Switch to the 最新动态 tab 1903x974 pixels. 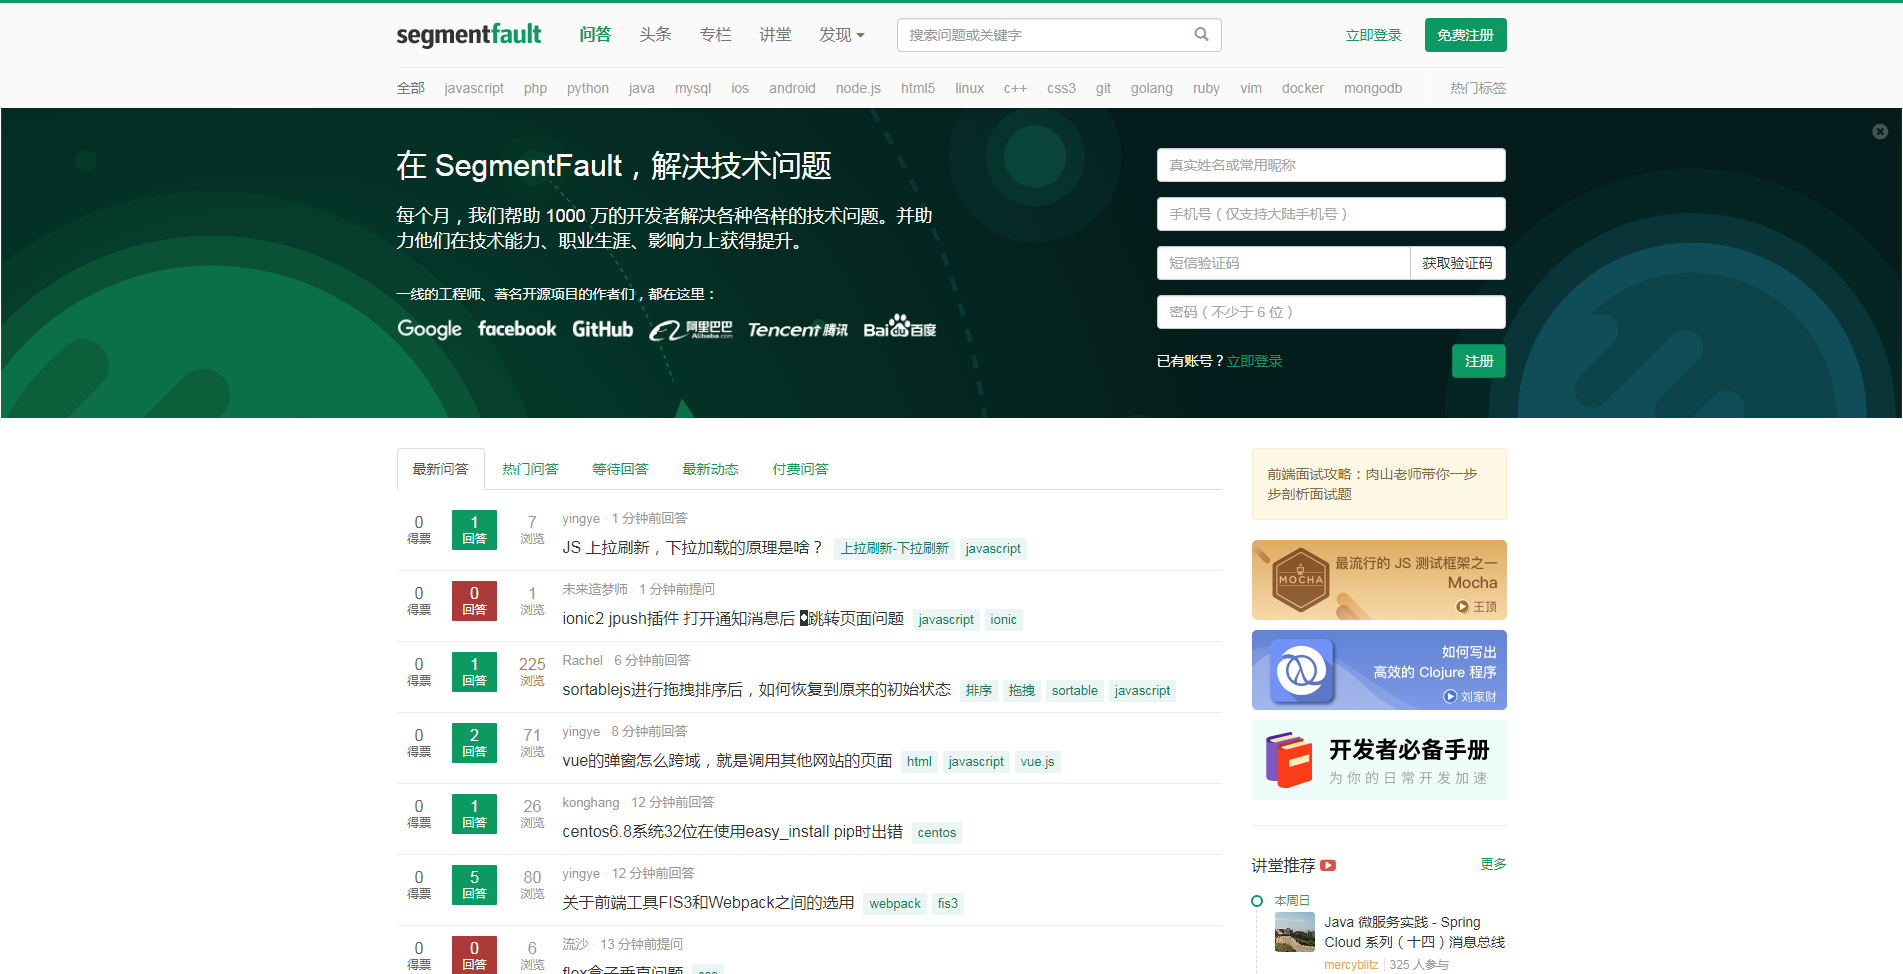pos(710,469)
